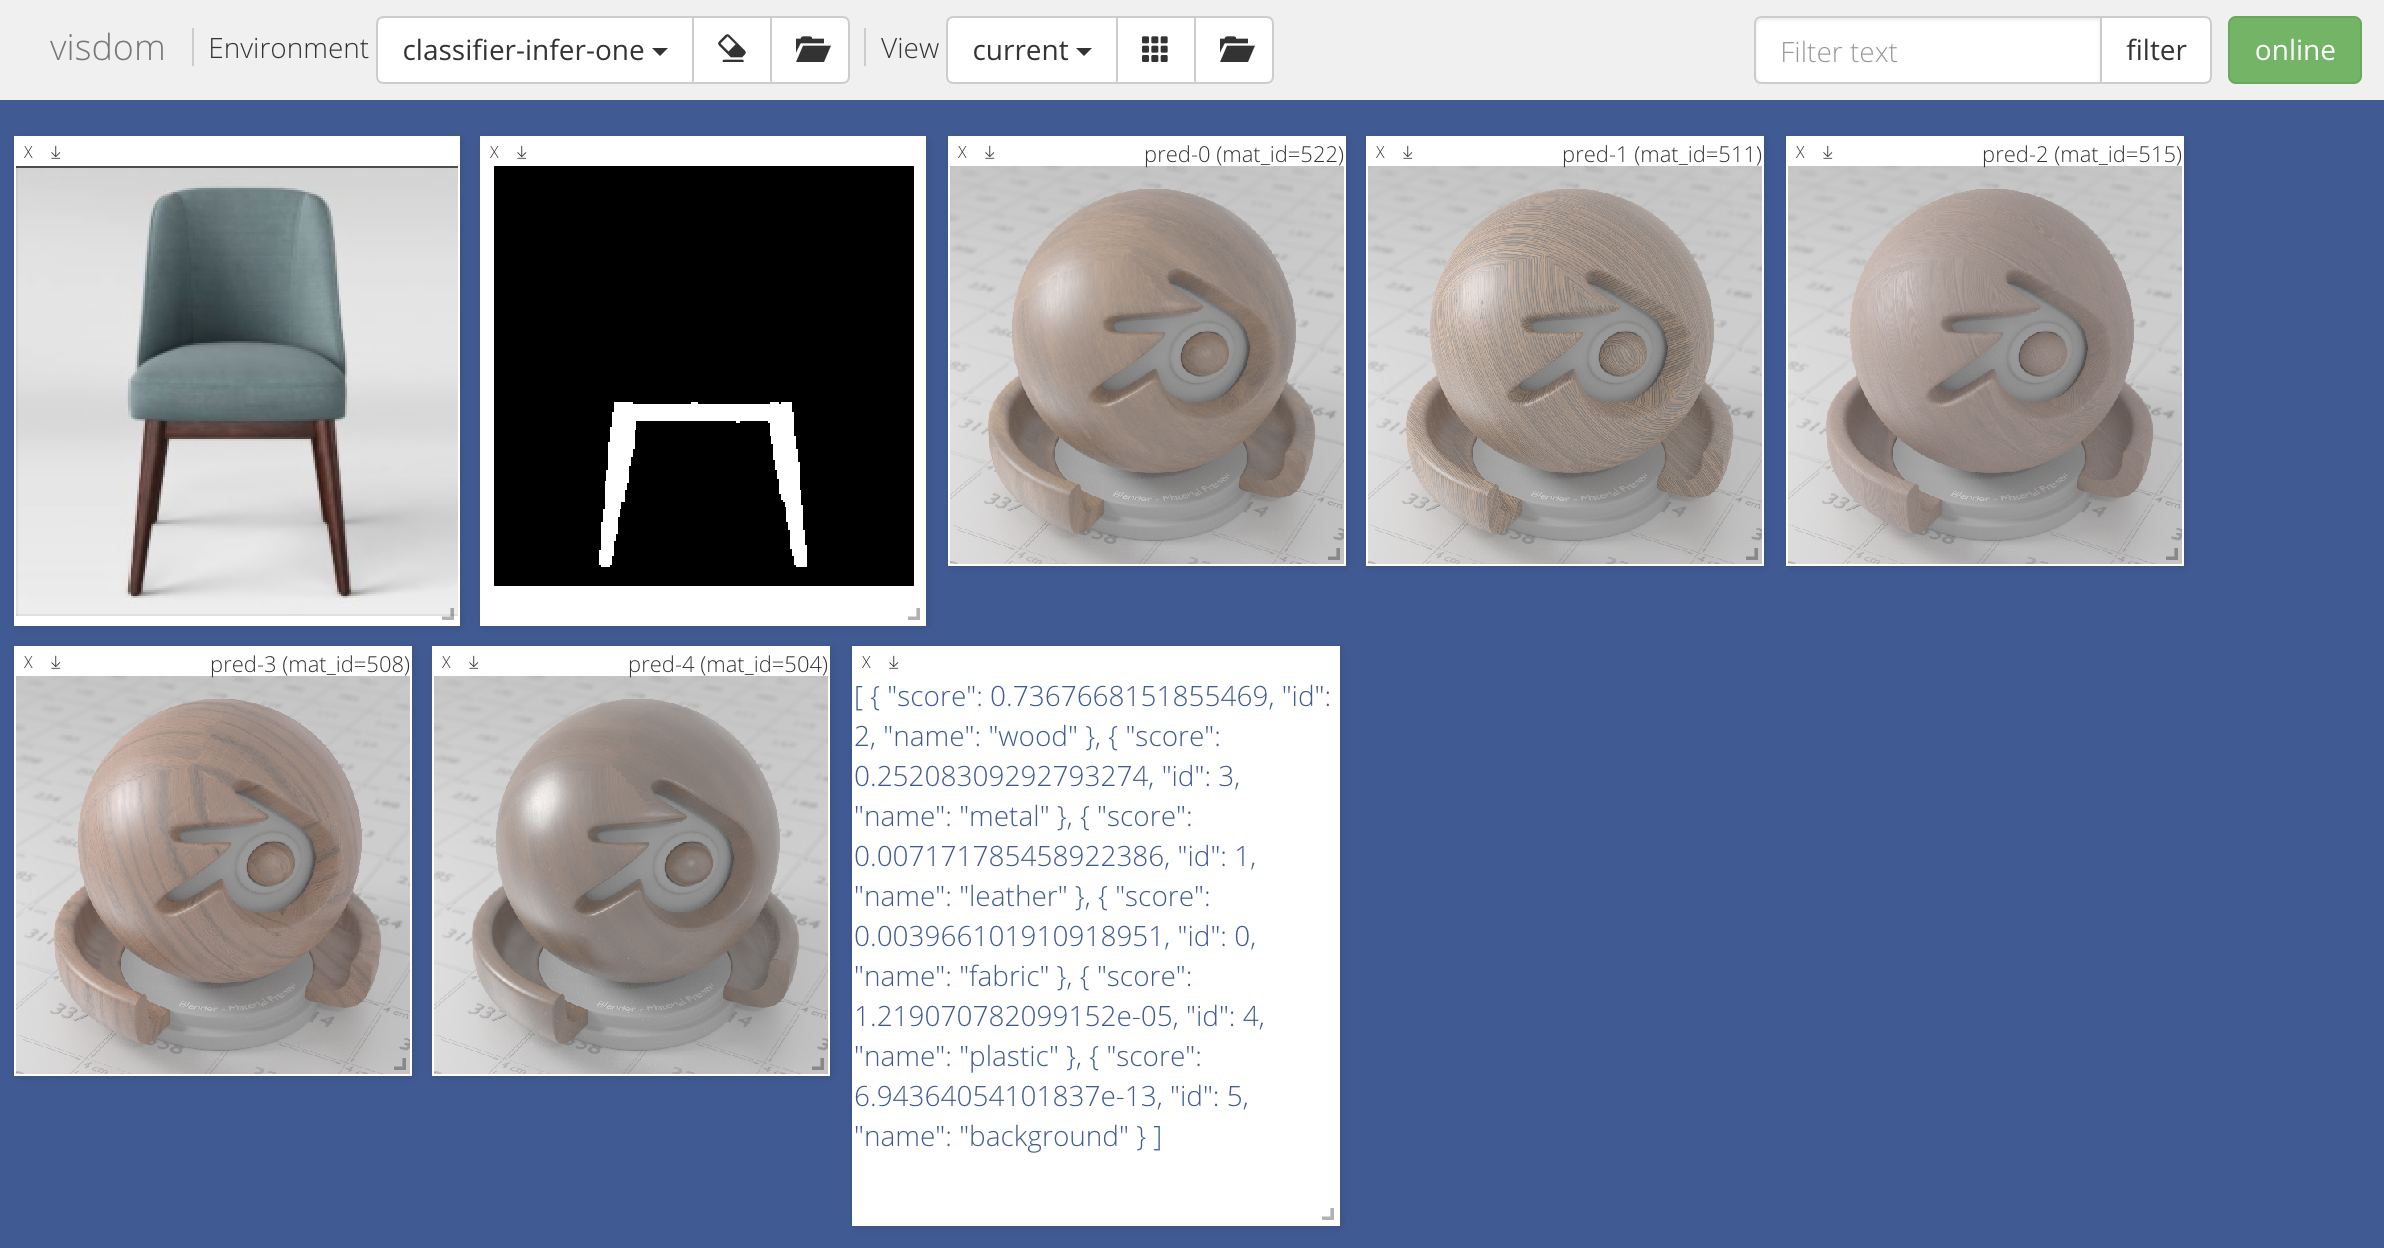Toggle the green online connection button
Screen dimensions: 2384x1248
point(2294,50)
